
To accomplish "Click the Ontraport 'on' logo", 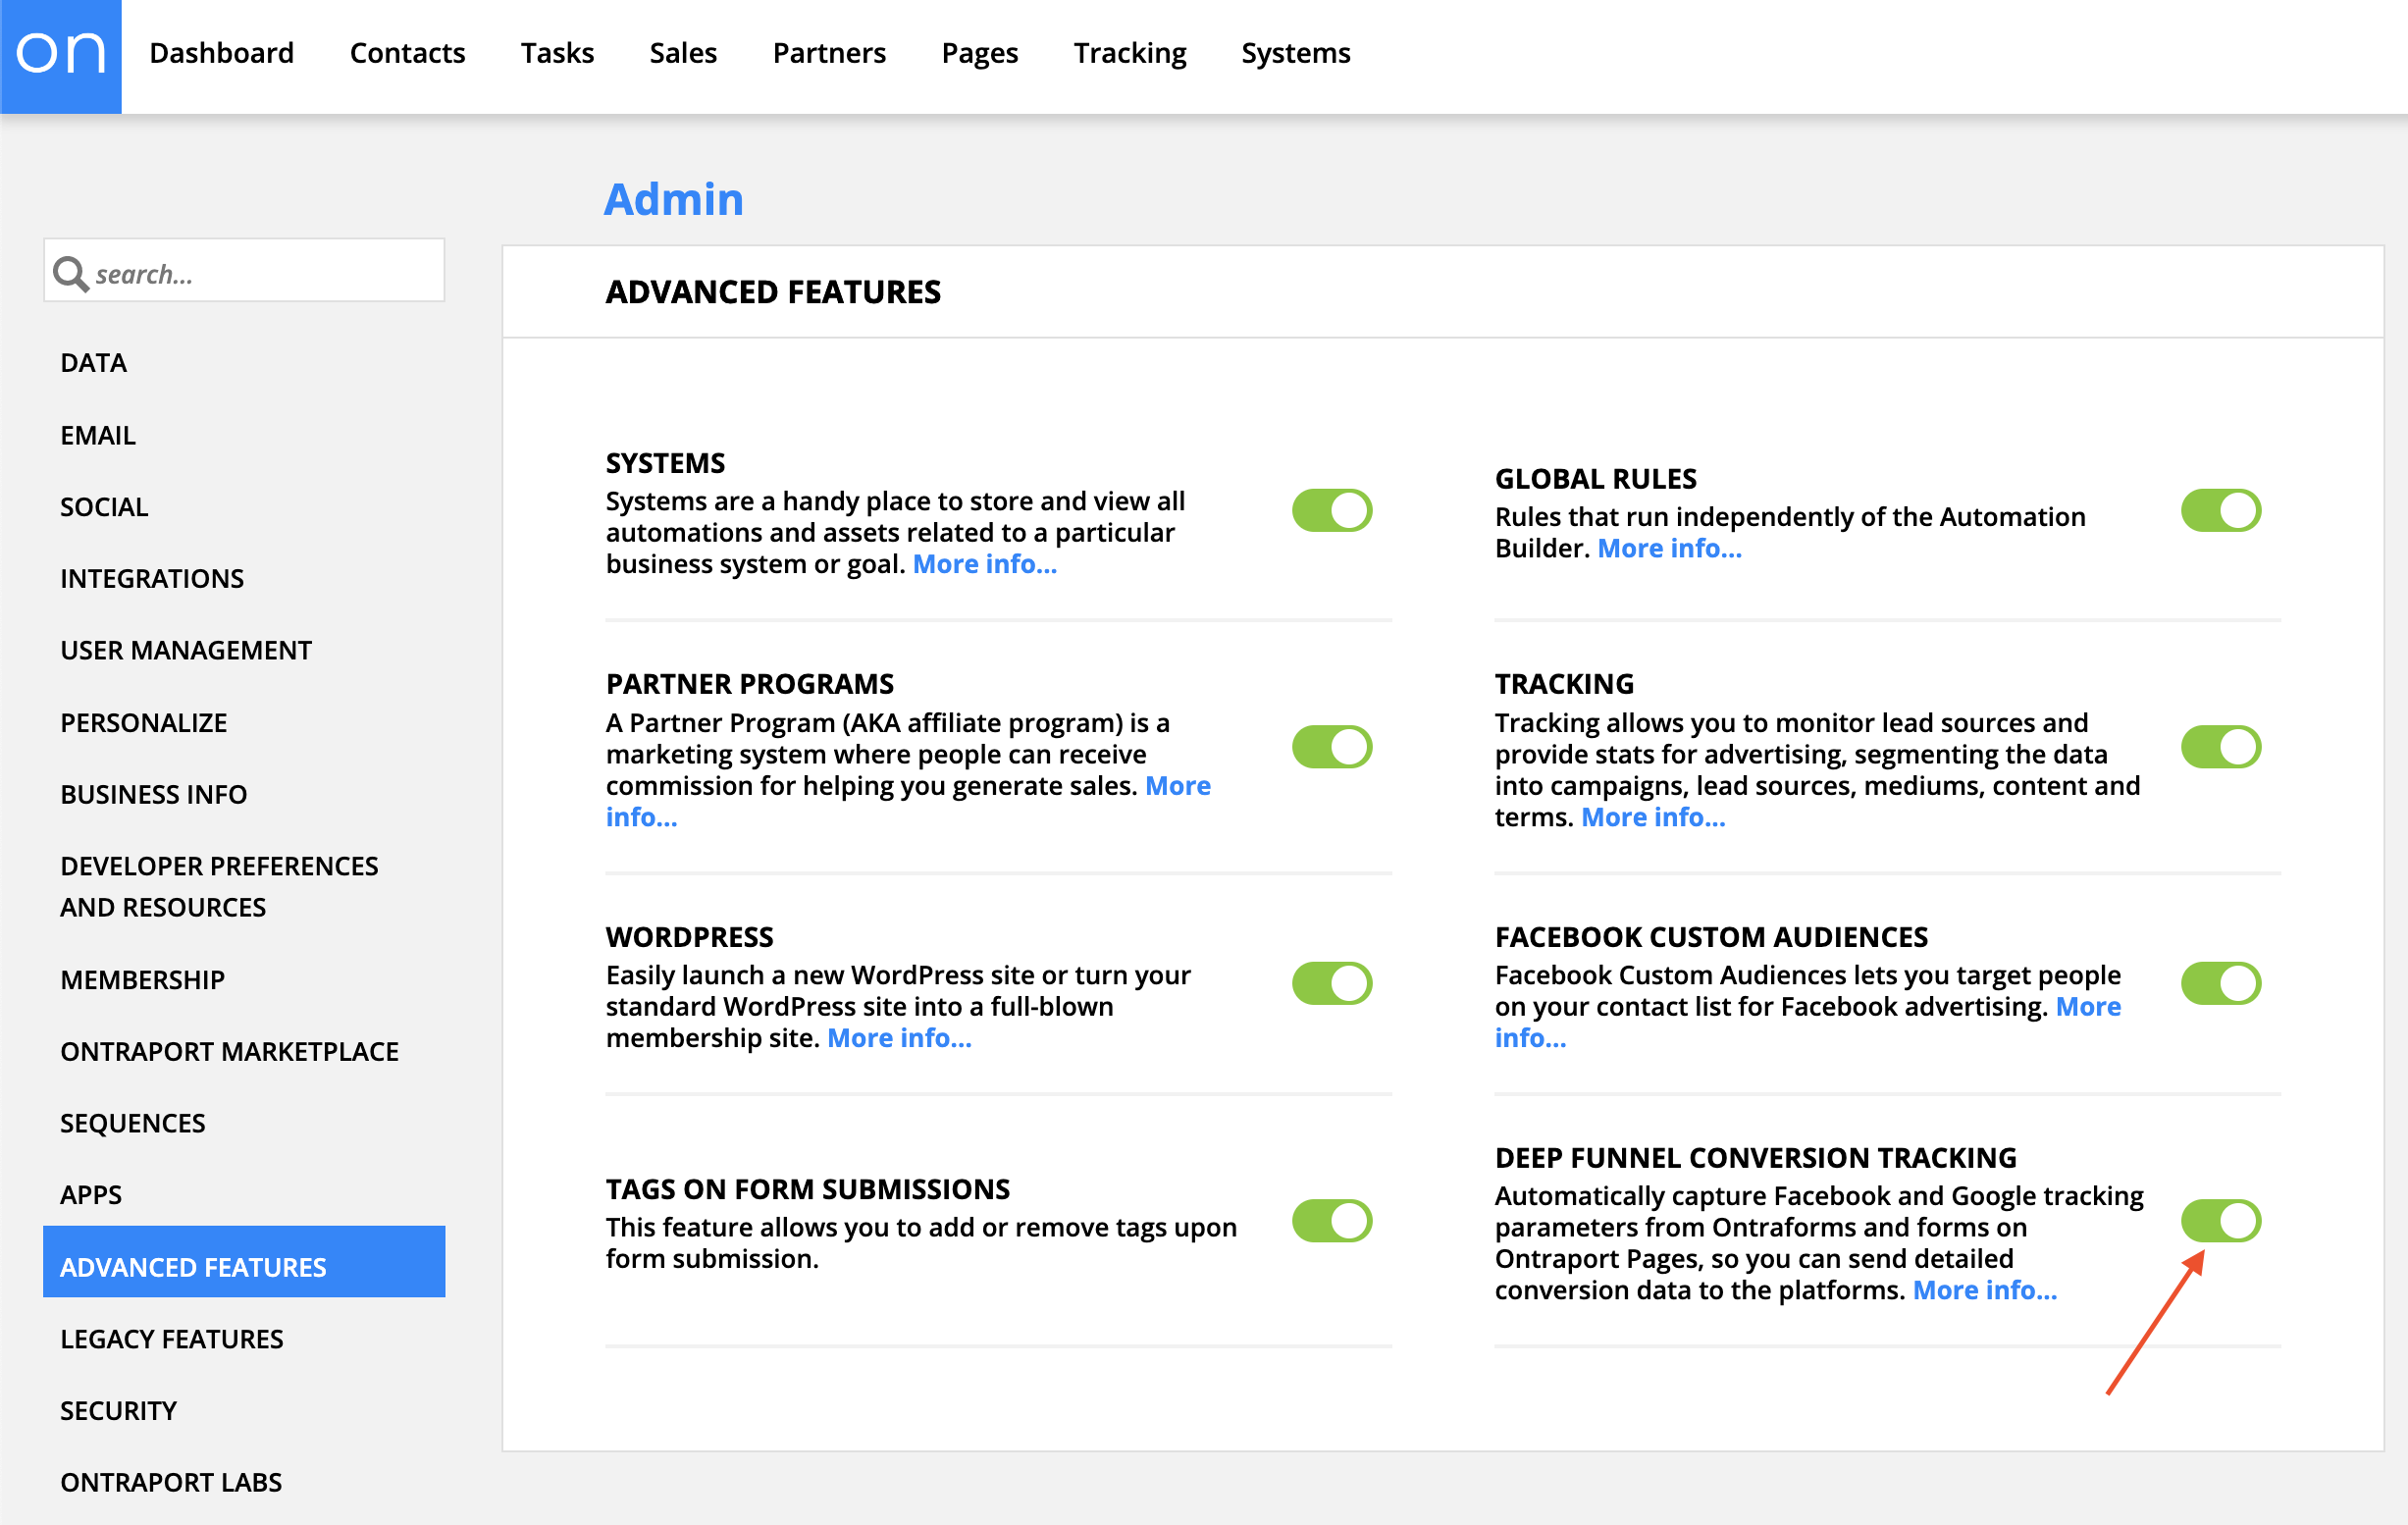I will (61, 55).
